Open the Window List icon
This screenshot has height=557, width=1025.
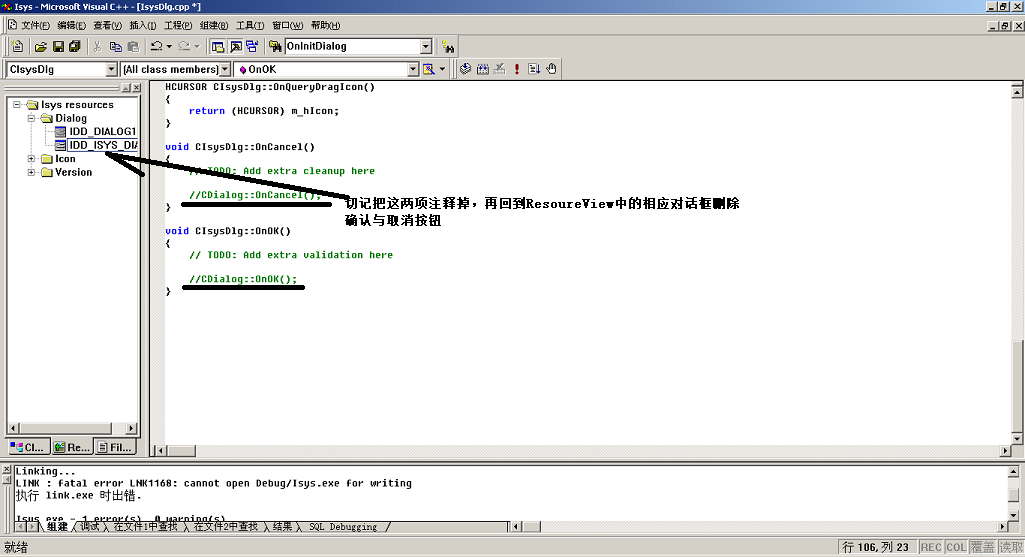coord(252,46)
